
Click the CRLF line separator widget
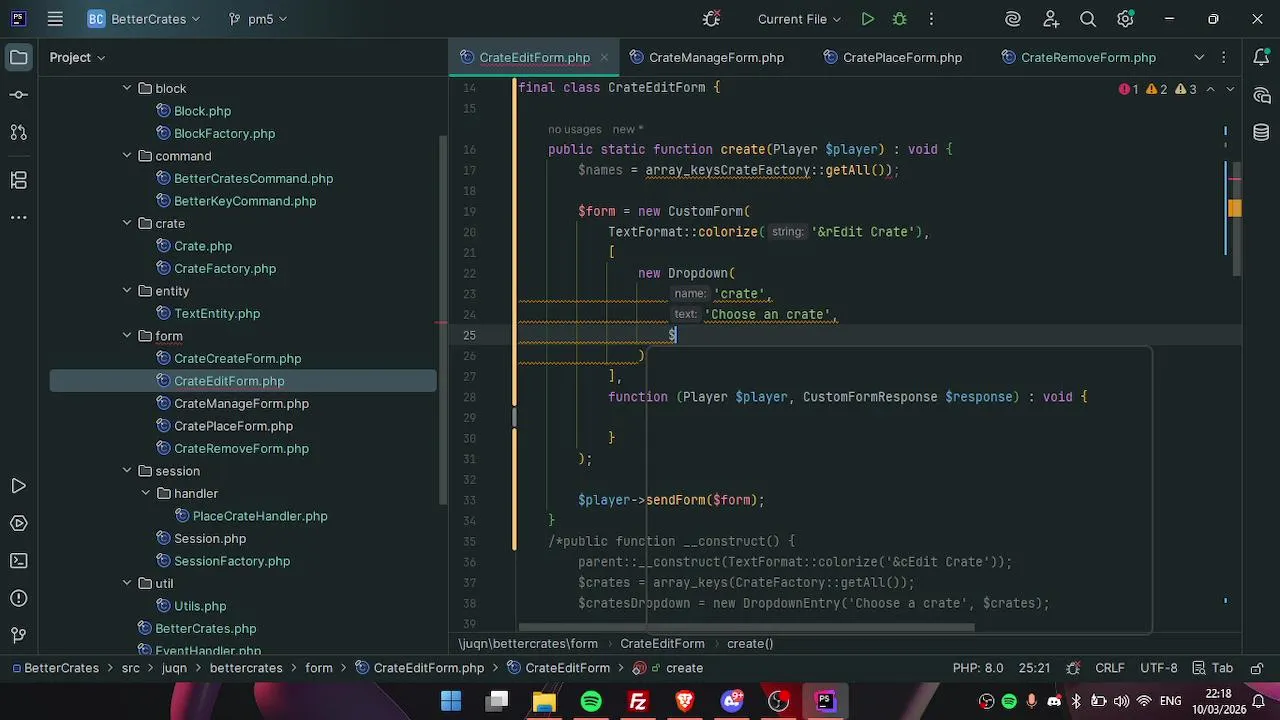[x=1110, y=668]
